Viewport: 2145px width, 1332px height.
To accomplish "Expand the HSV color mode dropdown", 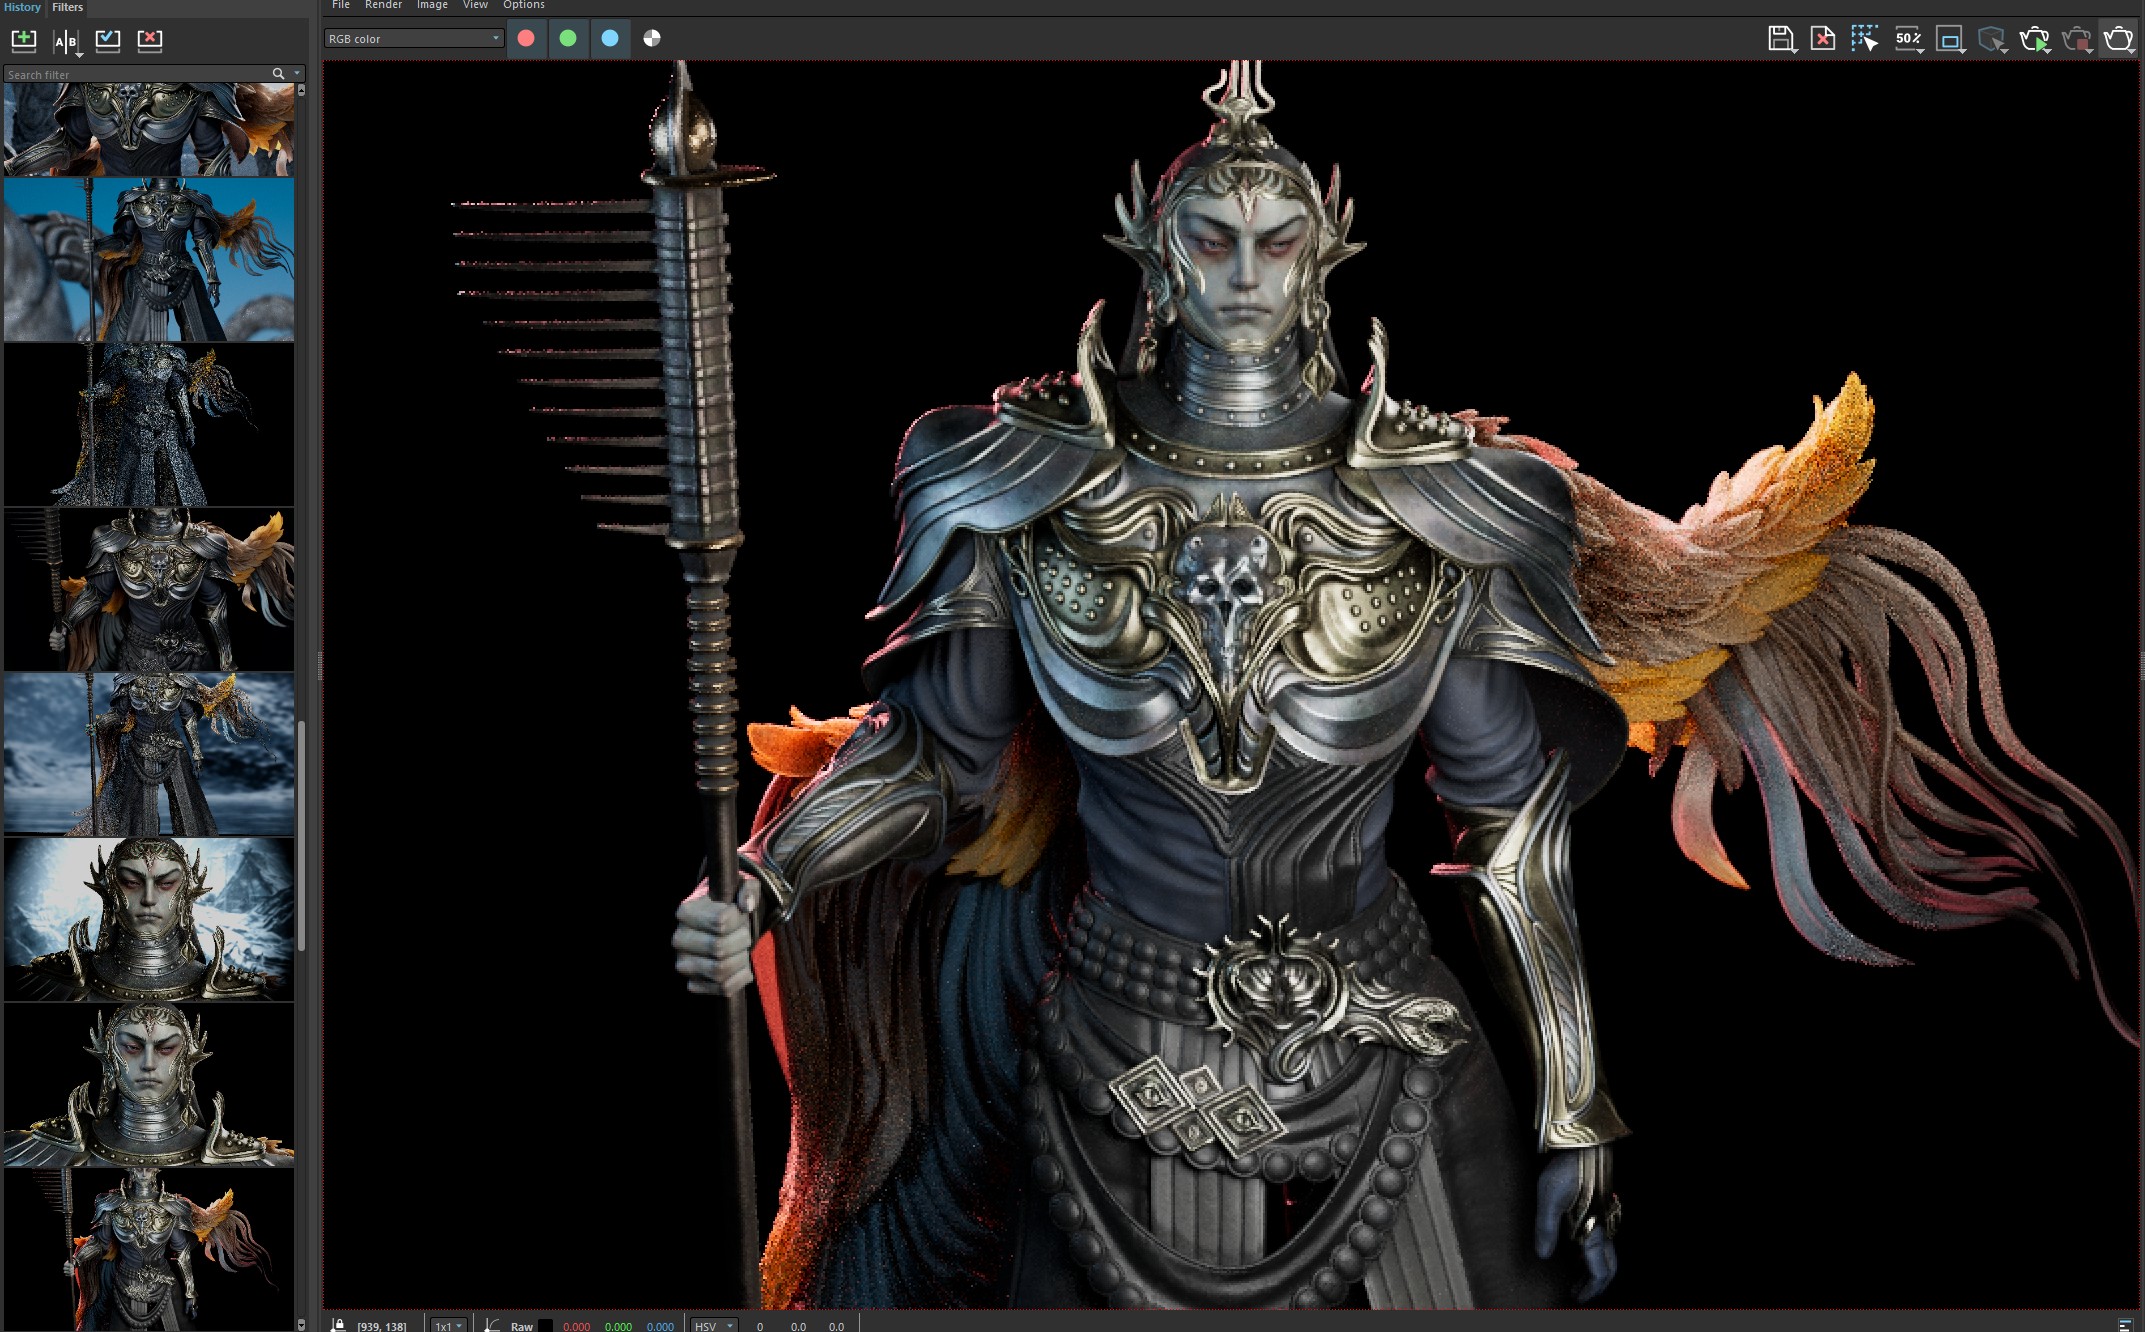I will [714, 1325].
